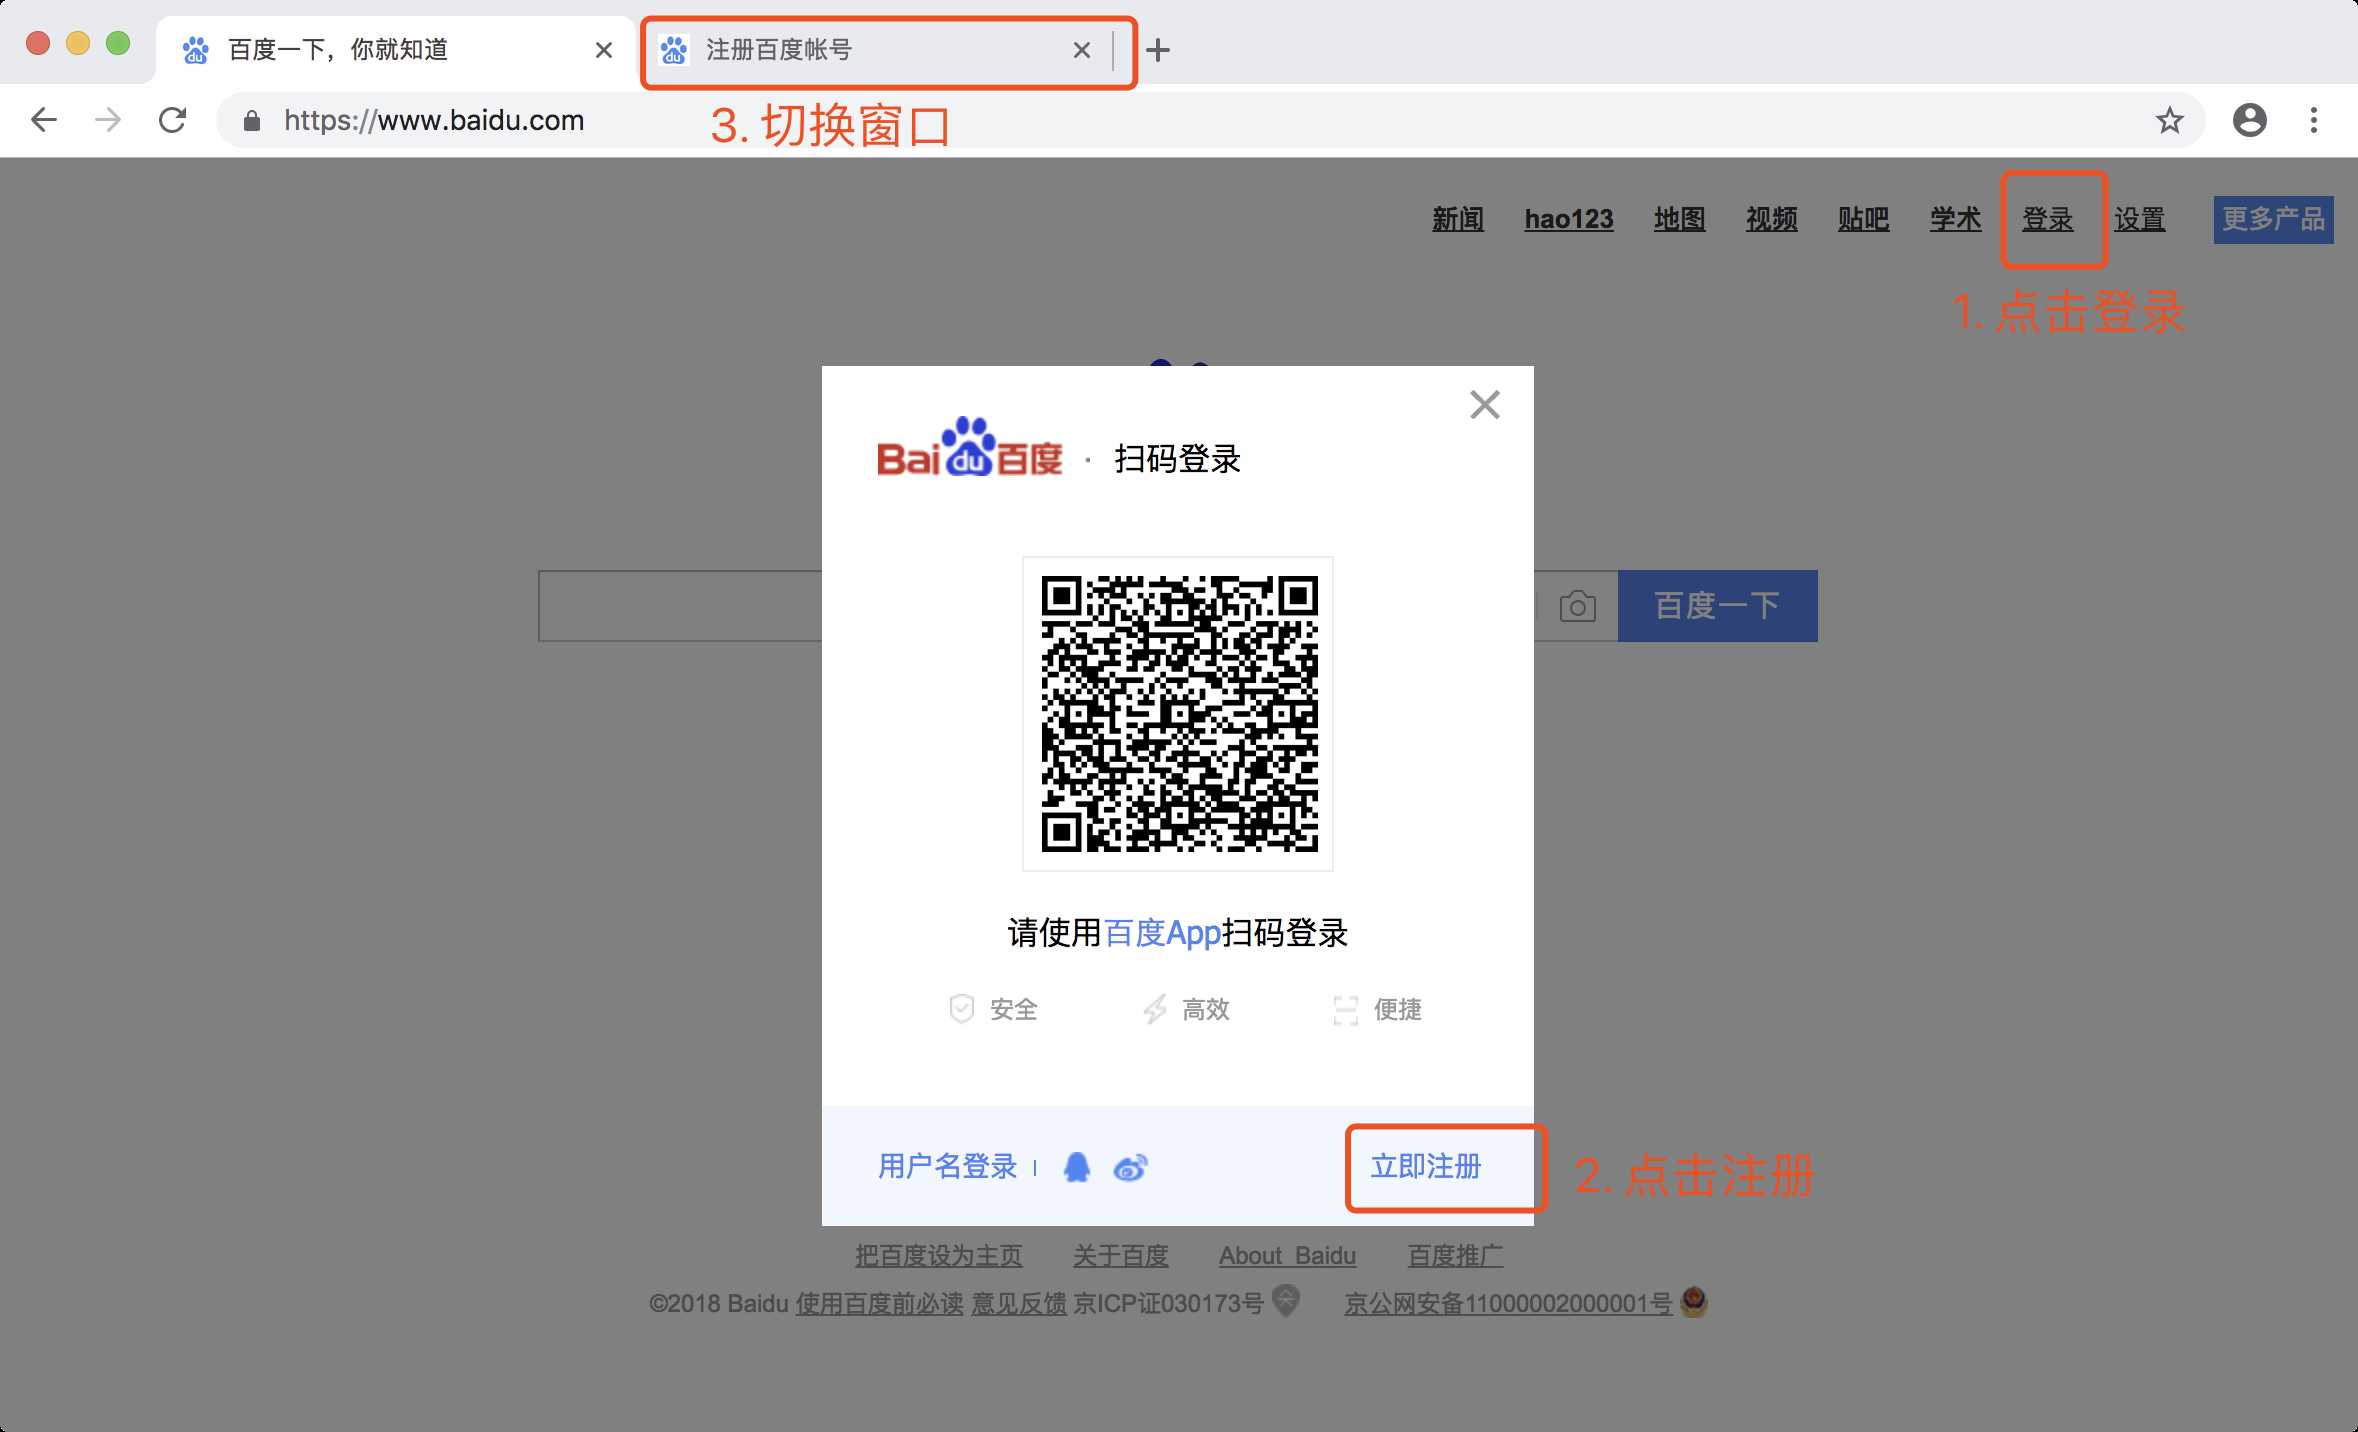Click the 登录 link
Screen dimensions: 2358x1432
pyautogui.click(x=2048, y=219)
